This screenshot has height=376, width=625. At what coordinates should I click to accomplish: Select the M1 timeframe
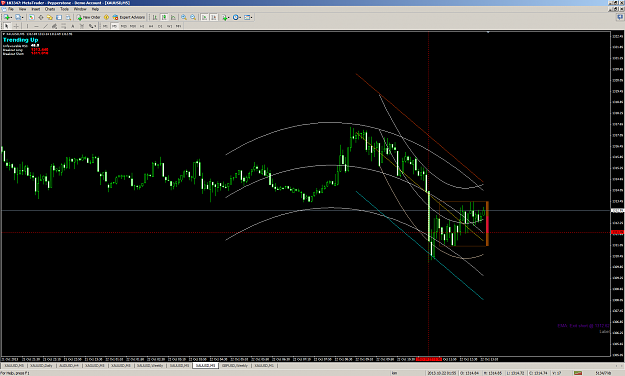tap(105, 26)
